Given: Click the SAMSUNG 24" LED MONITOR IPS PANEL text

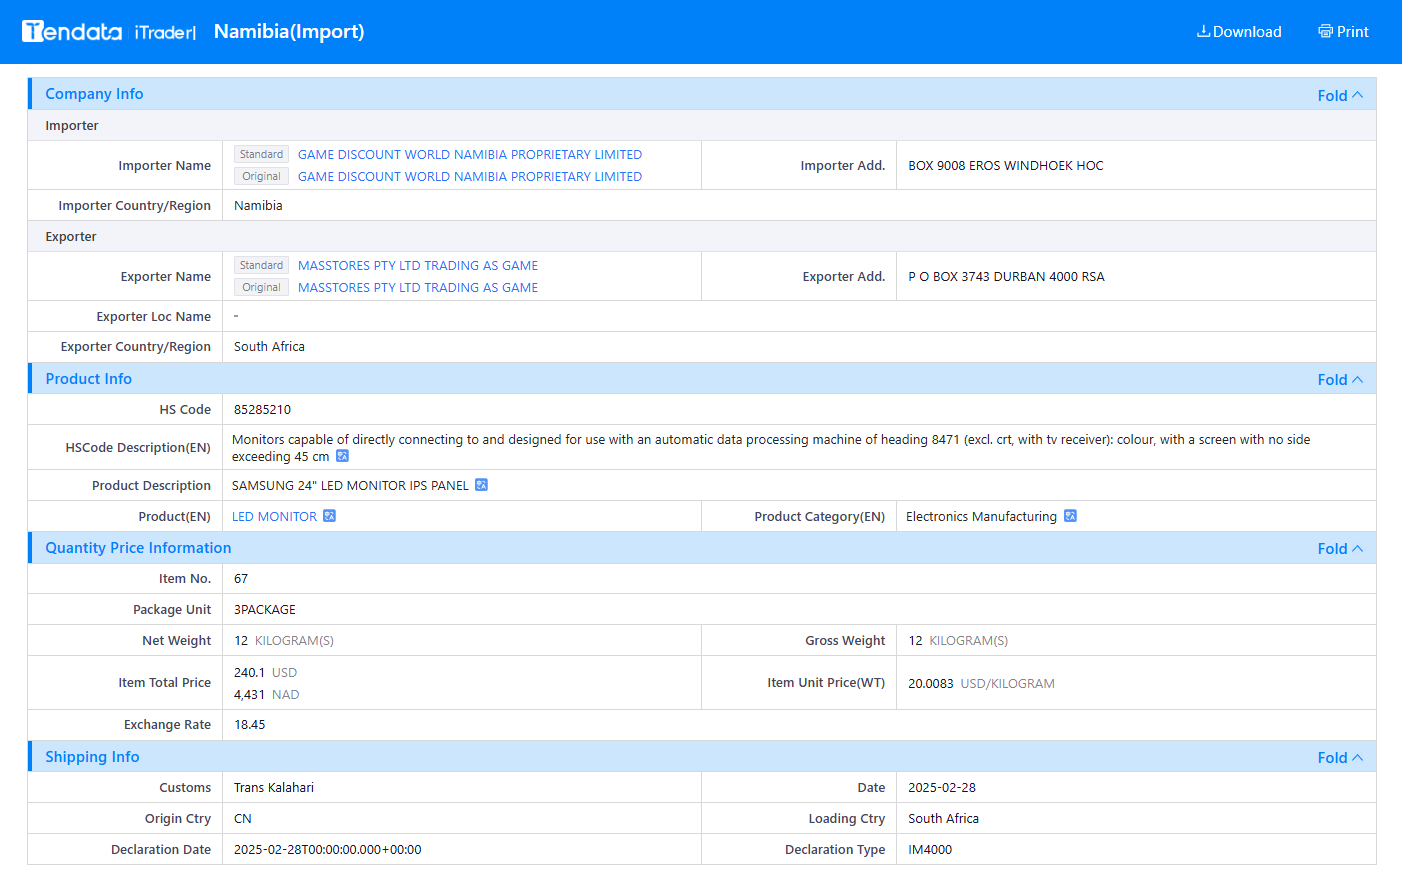Looking at the screenshot, I should click(350, 485).
